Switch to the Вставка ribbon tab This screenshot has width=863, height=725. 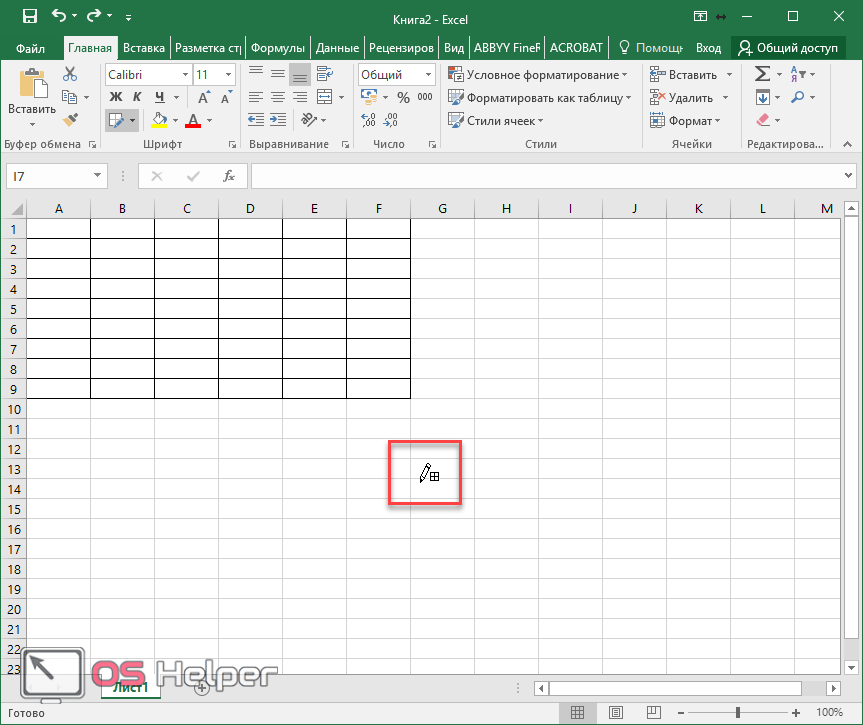[144, 47]
